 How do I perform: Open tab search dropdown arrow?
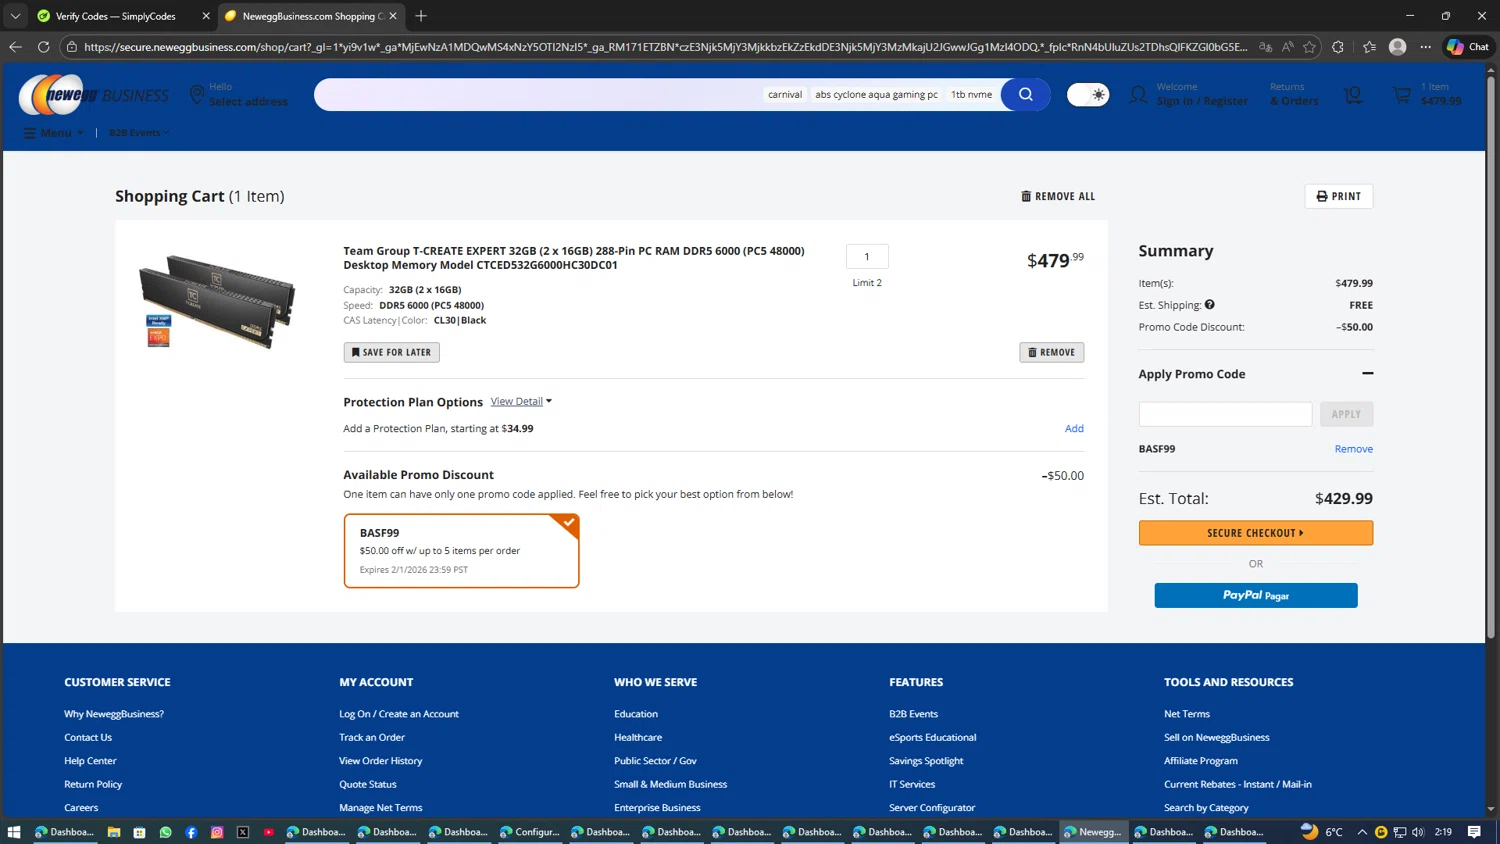[15, 16]
